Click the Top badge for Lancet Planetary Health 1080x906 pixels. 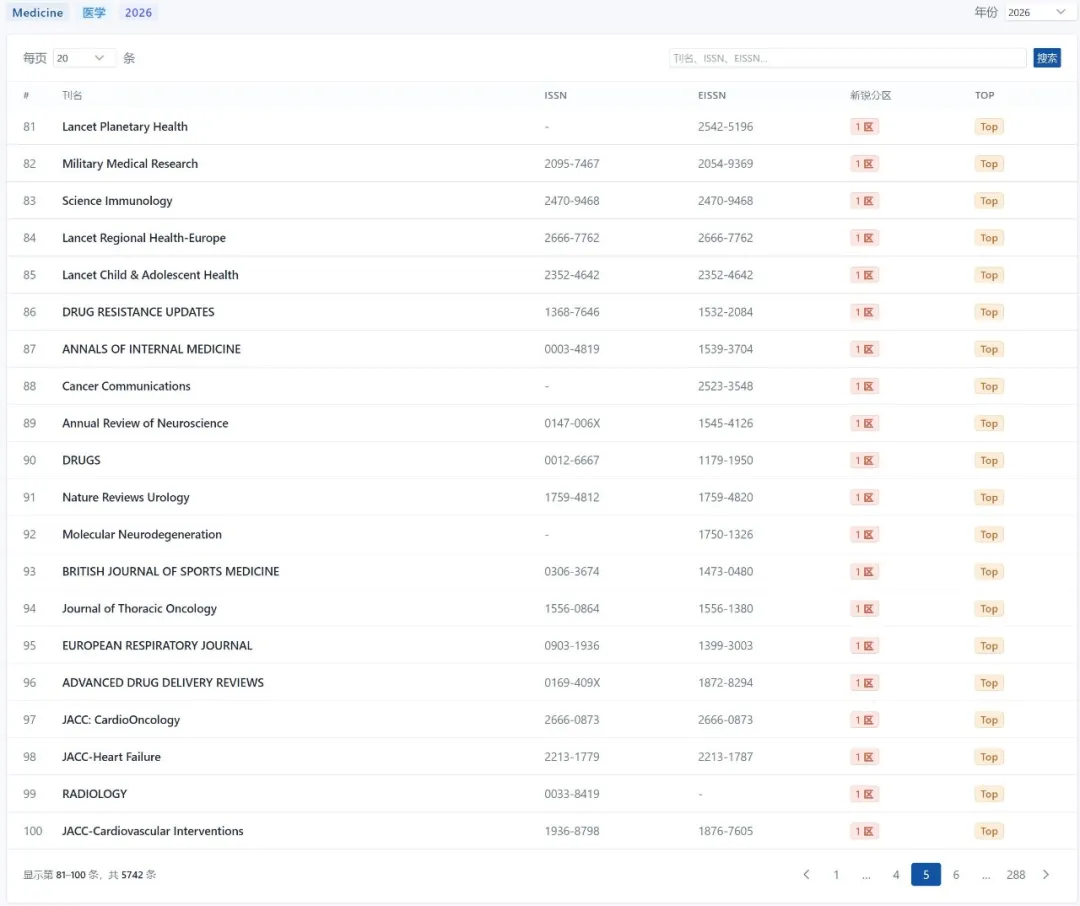click(x=989, y=127)
